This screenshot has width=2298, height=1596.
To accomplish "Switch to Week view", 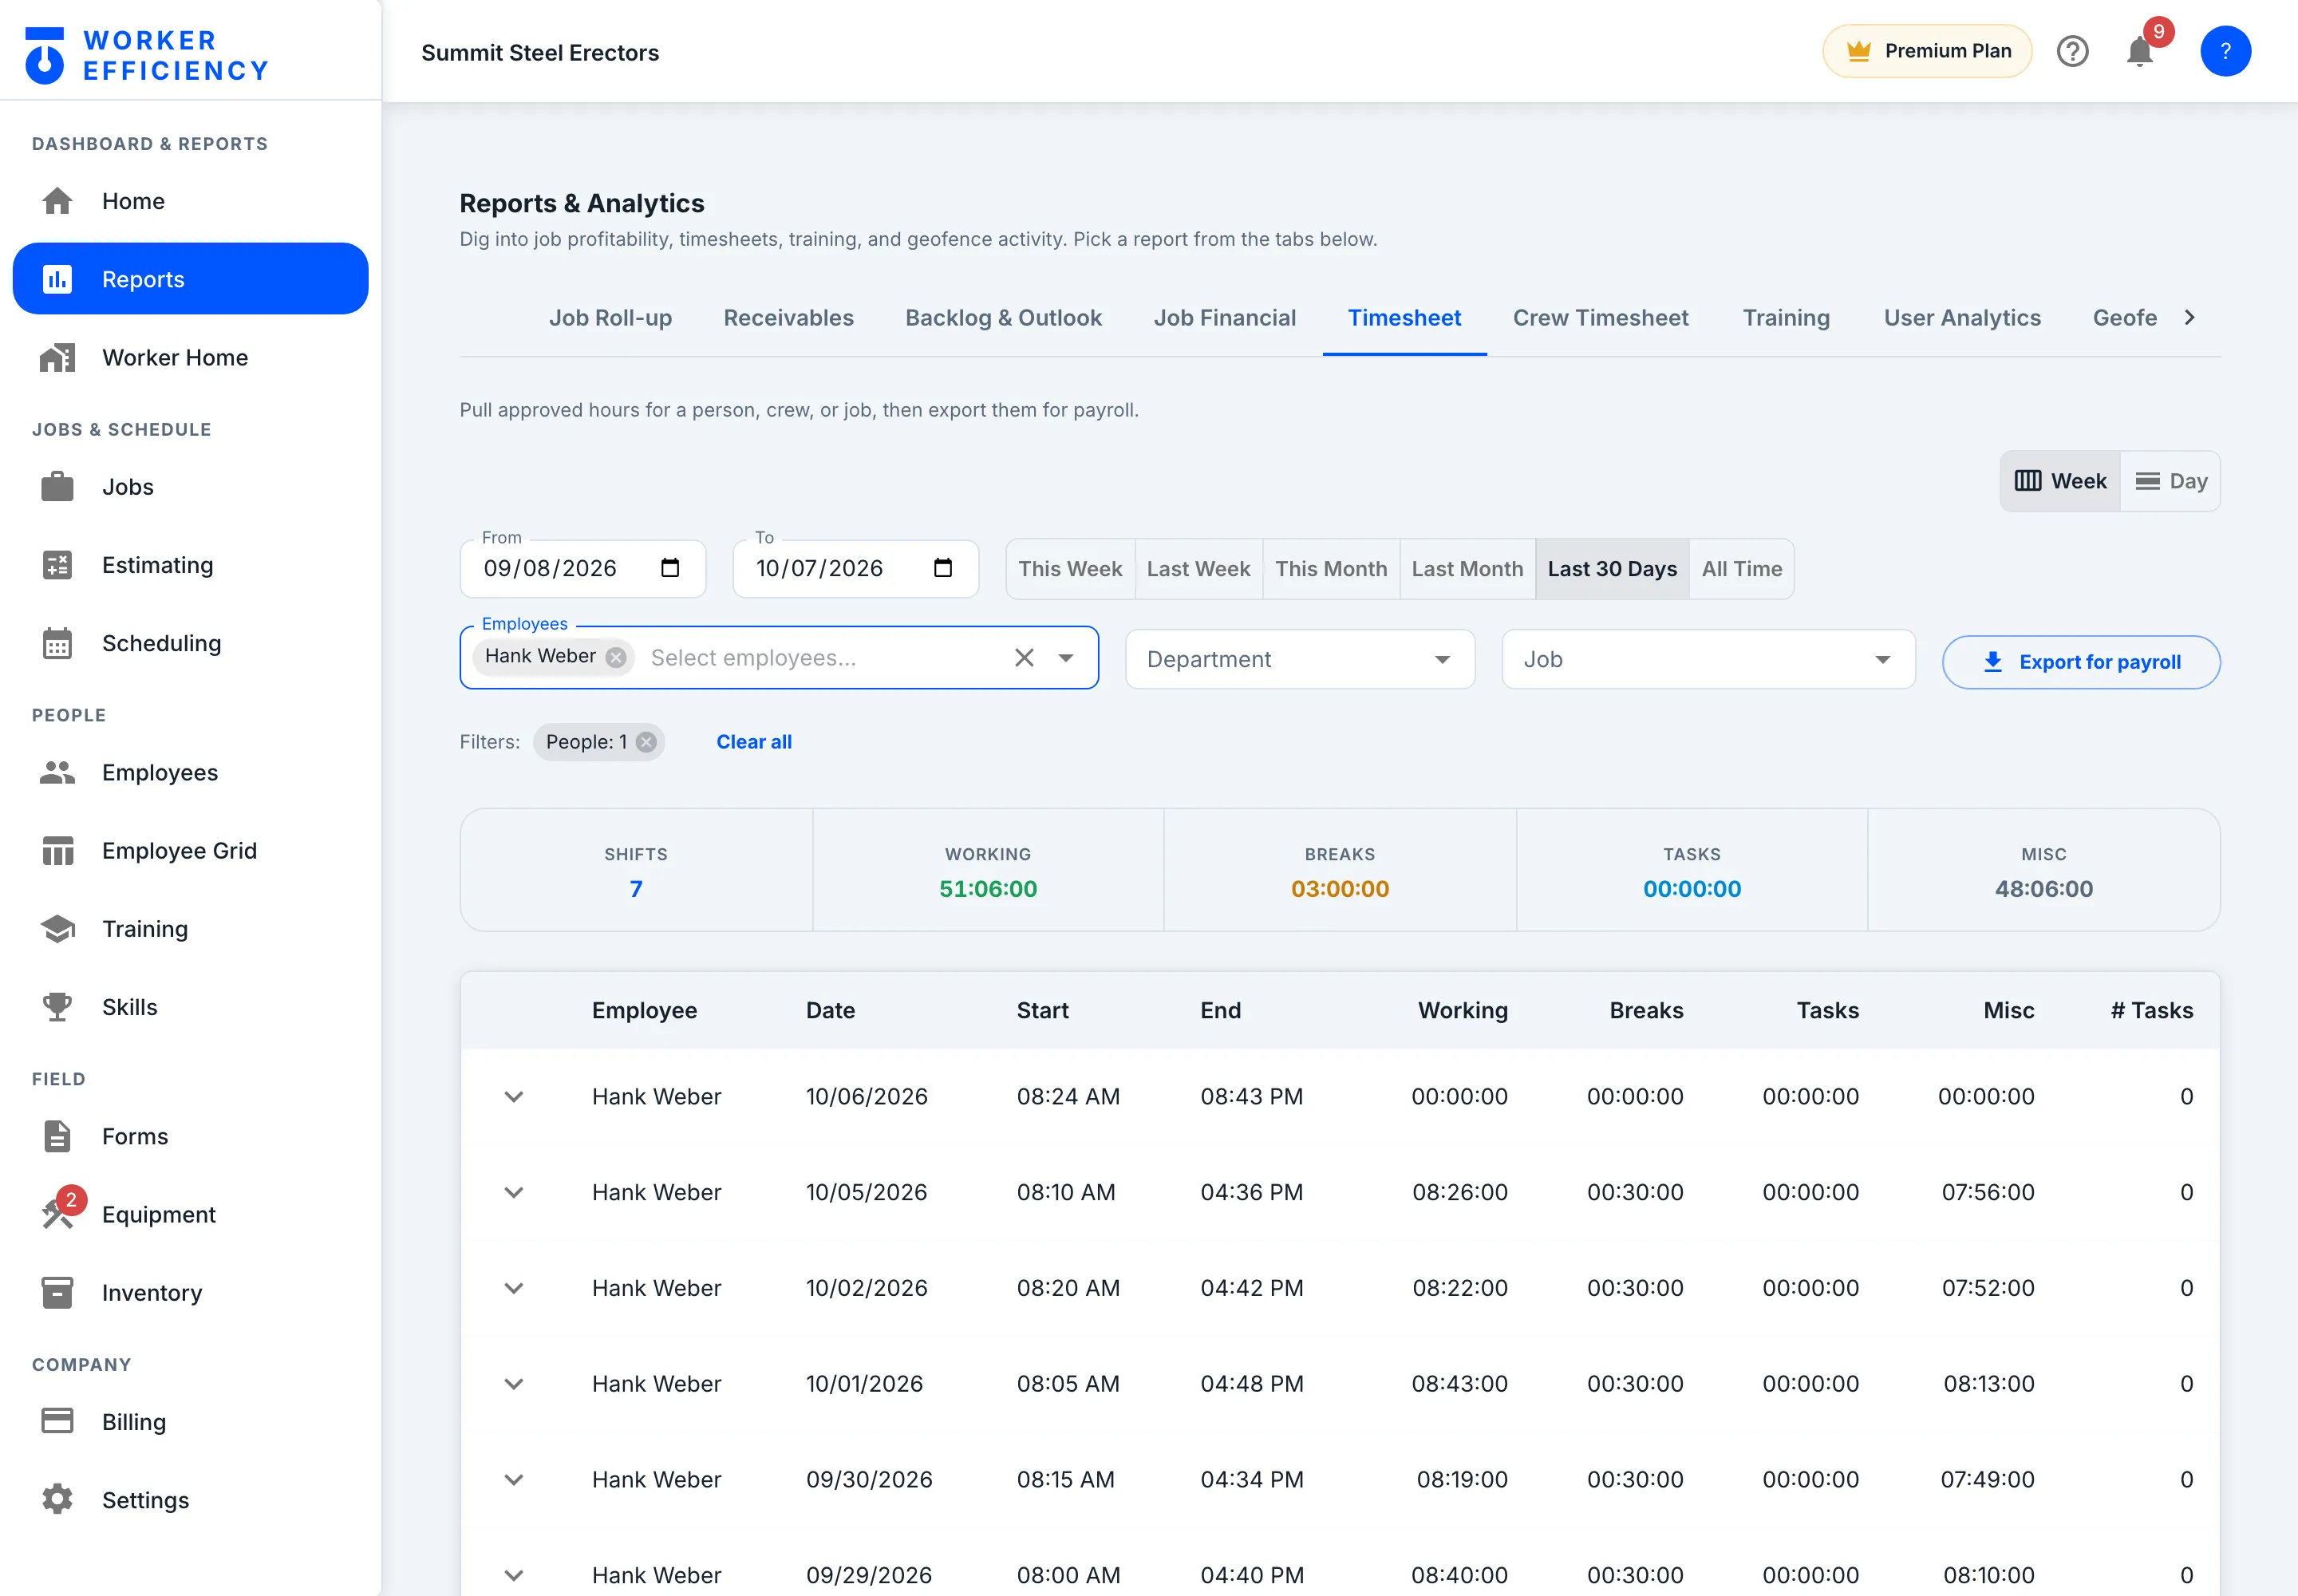I will point(2060,481).
